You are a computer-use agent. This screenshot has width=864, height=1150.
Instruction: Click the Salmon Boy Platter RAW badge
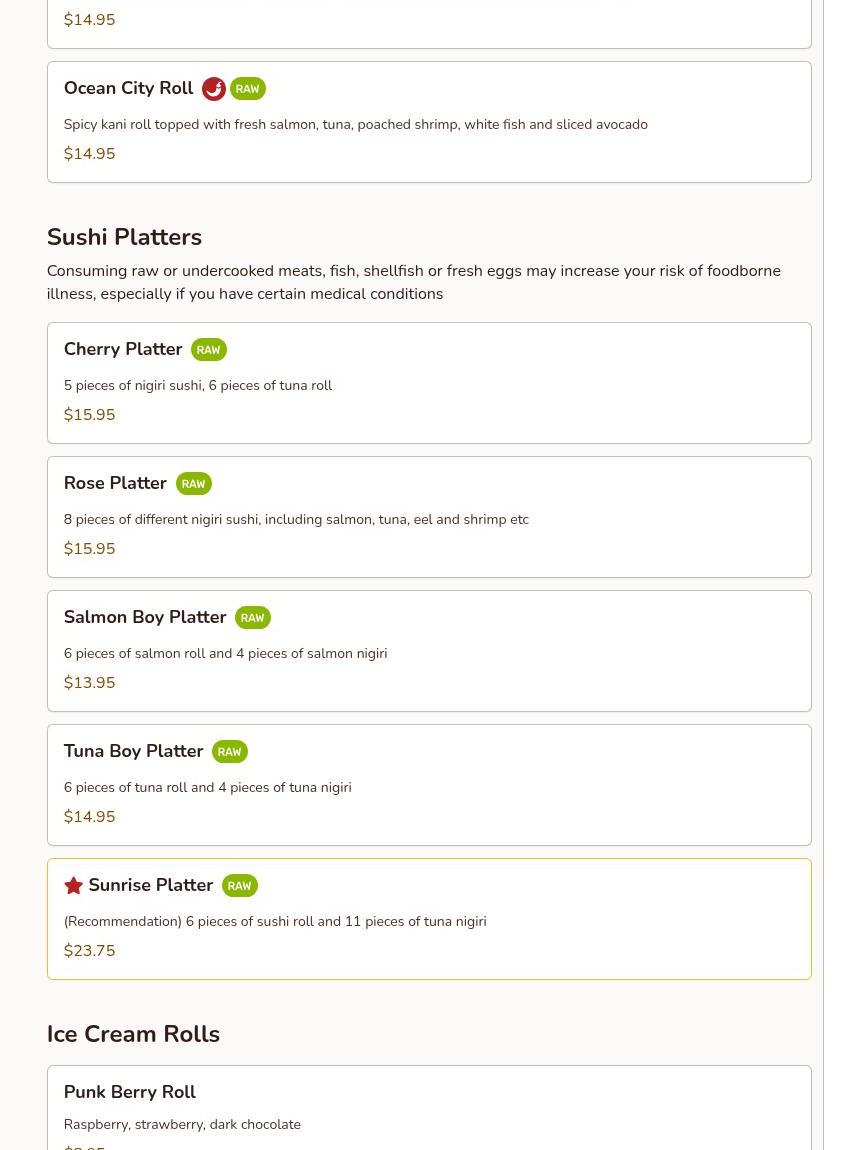pyautogui.click(x=252, y=618)
